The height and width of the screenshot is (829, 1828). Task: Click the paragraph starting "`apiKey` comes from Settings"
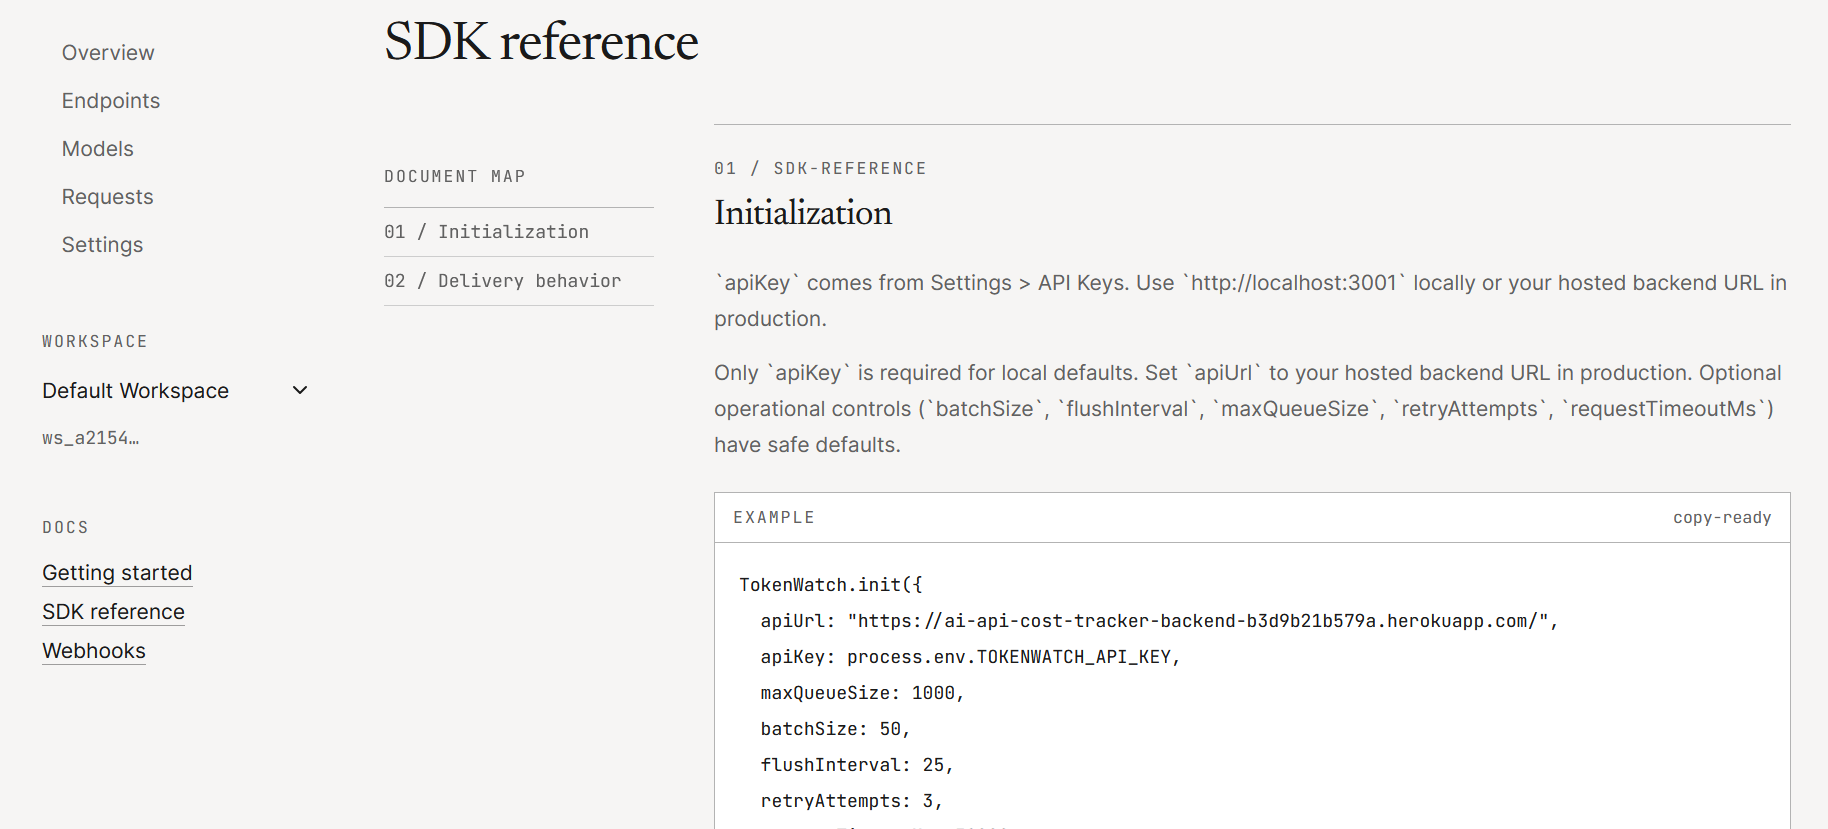[x=1250, y=301]
